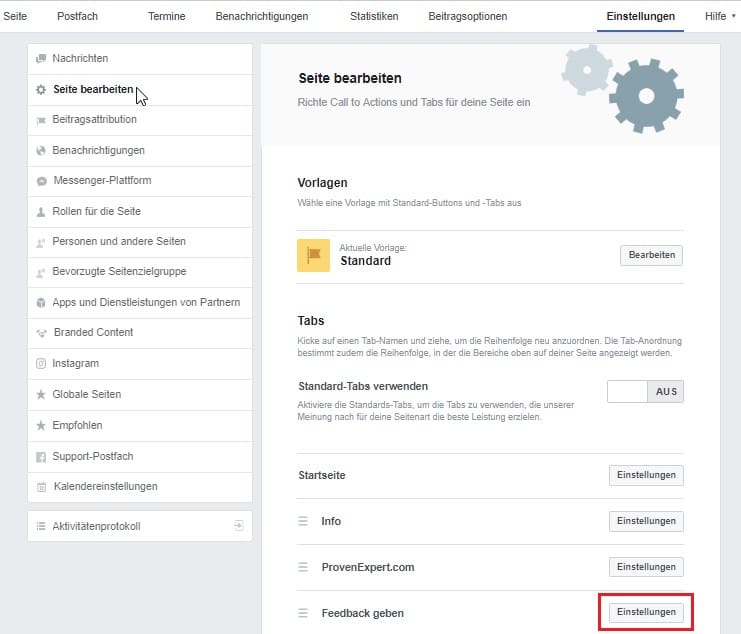This screenshot has height=634, width=741.
Task: Toggle the Standard-Tabs verwenden switch
Action: [645, 391]
